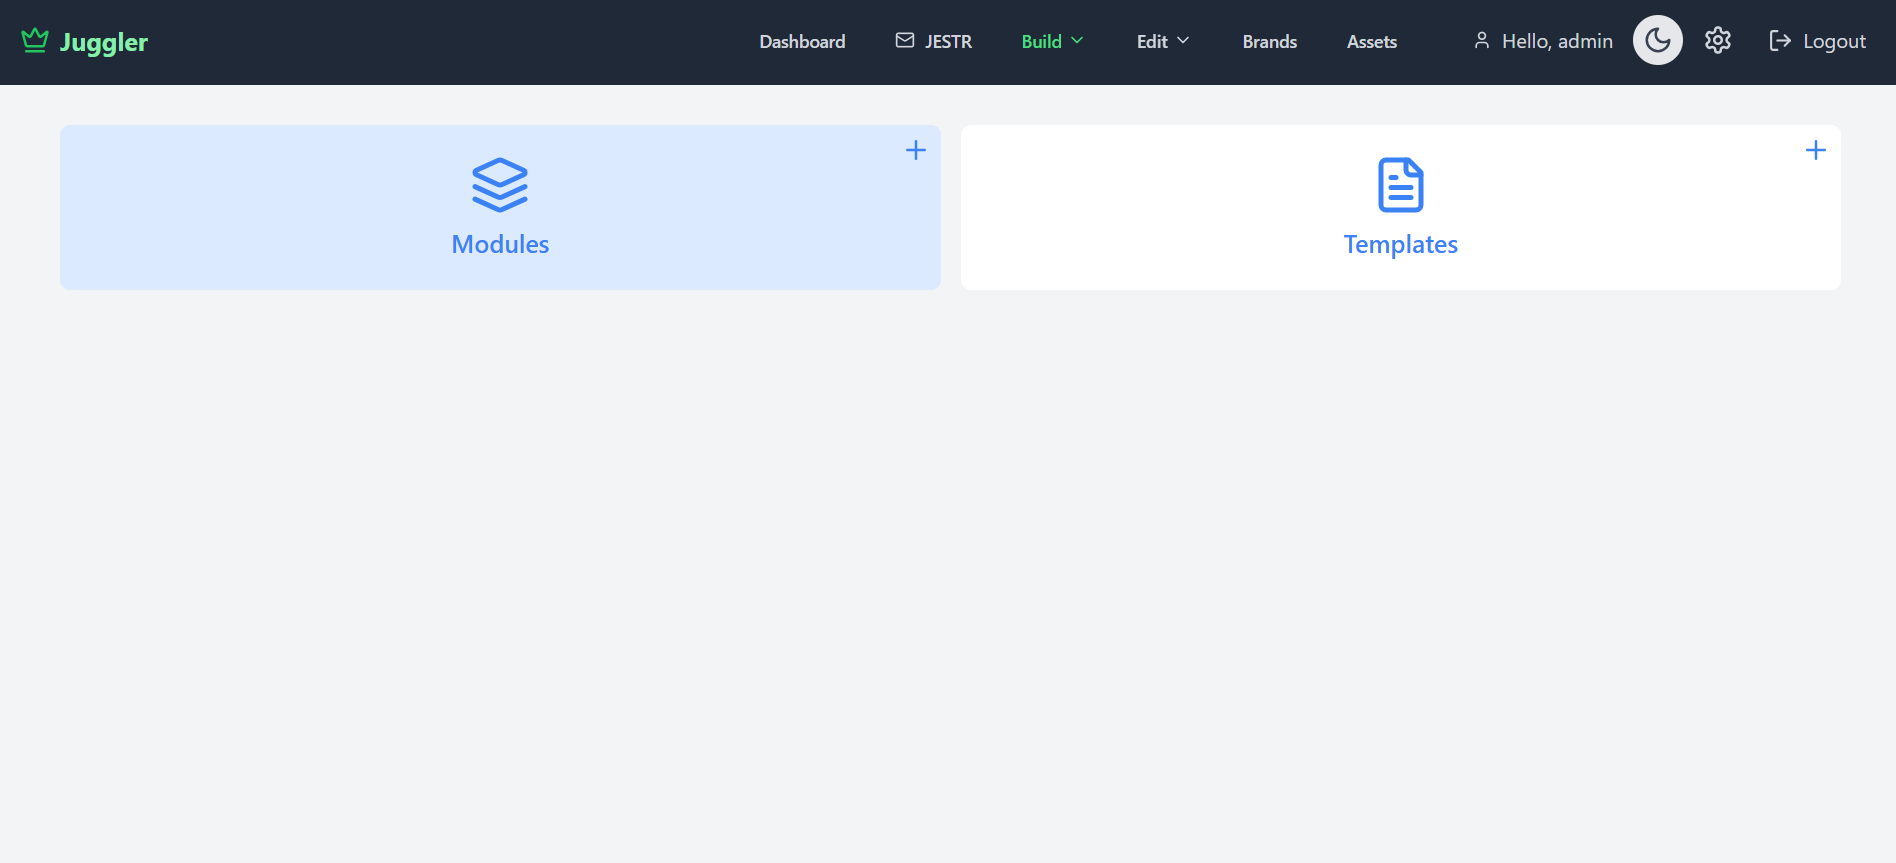1896x863 pixels.
Task: Toggle dark mode with moon button
Action: pos(1657,40)
